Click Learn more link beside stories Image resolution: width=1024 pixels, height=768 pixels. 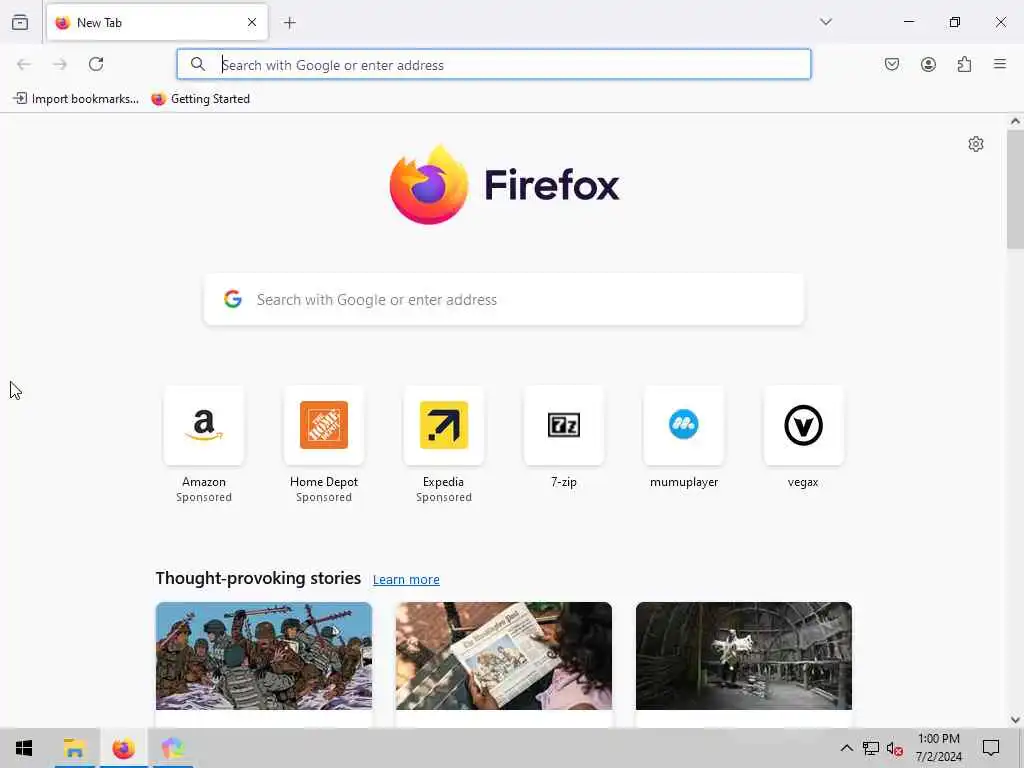point(406,579)
